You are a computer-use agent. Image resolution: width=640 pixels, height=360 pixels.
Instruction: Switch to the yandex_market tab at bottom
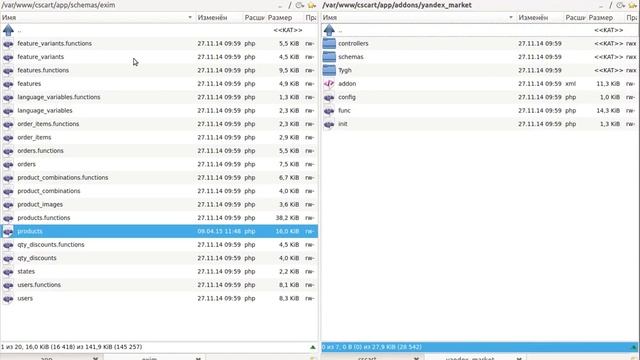coord(470,358)
